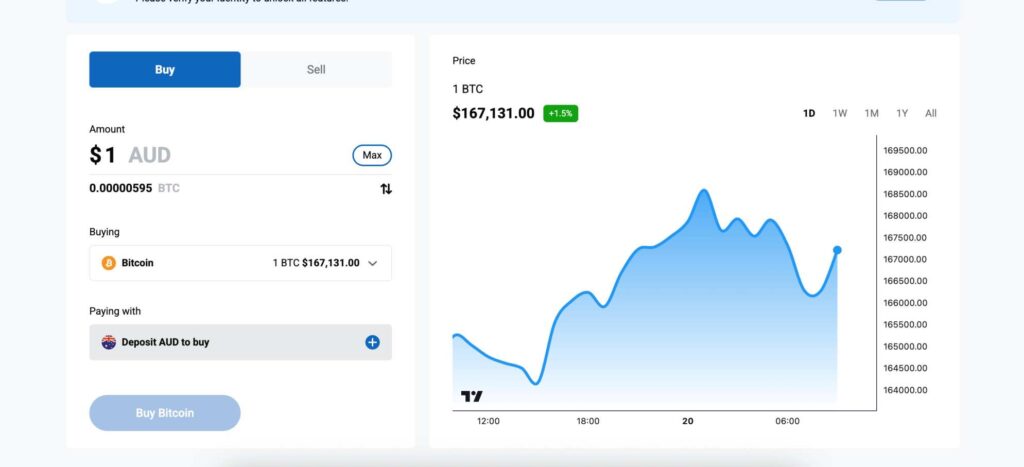Click the Australian flag icon

tap(108, 342)
